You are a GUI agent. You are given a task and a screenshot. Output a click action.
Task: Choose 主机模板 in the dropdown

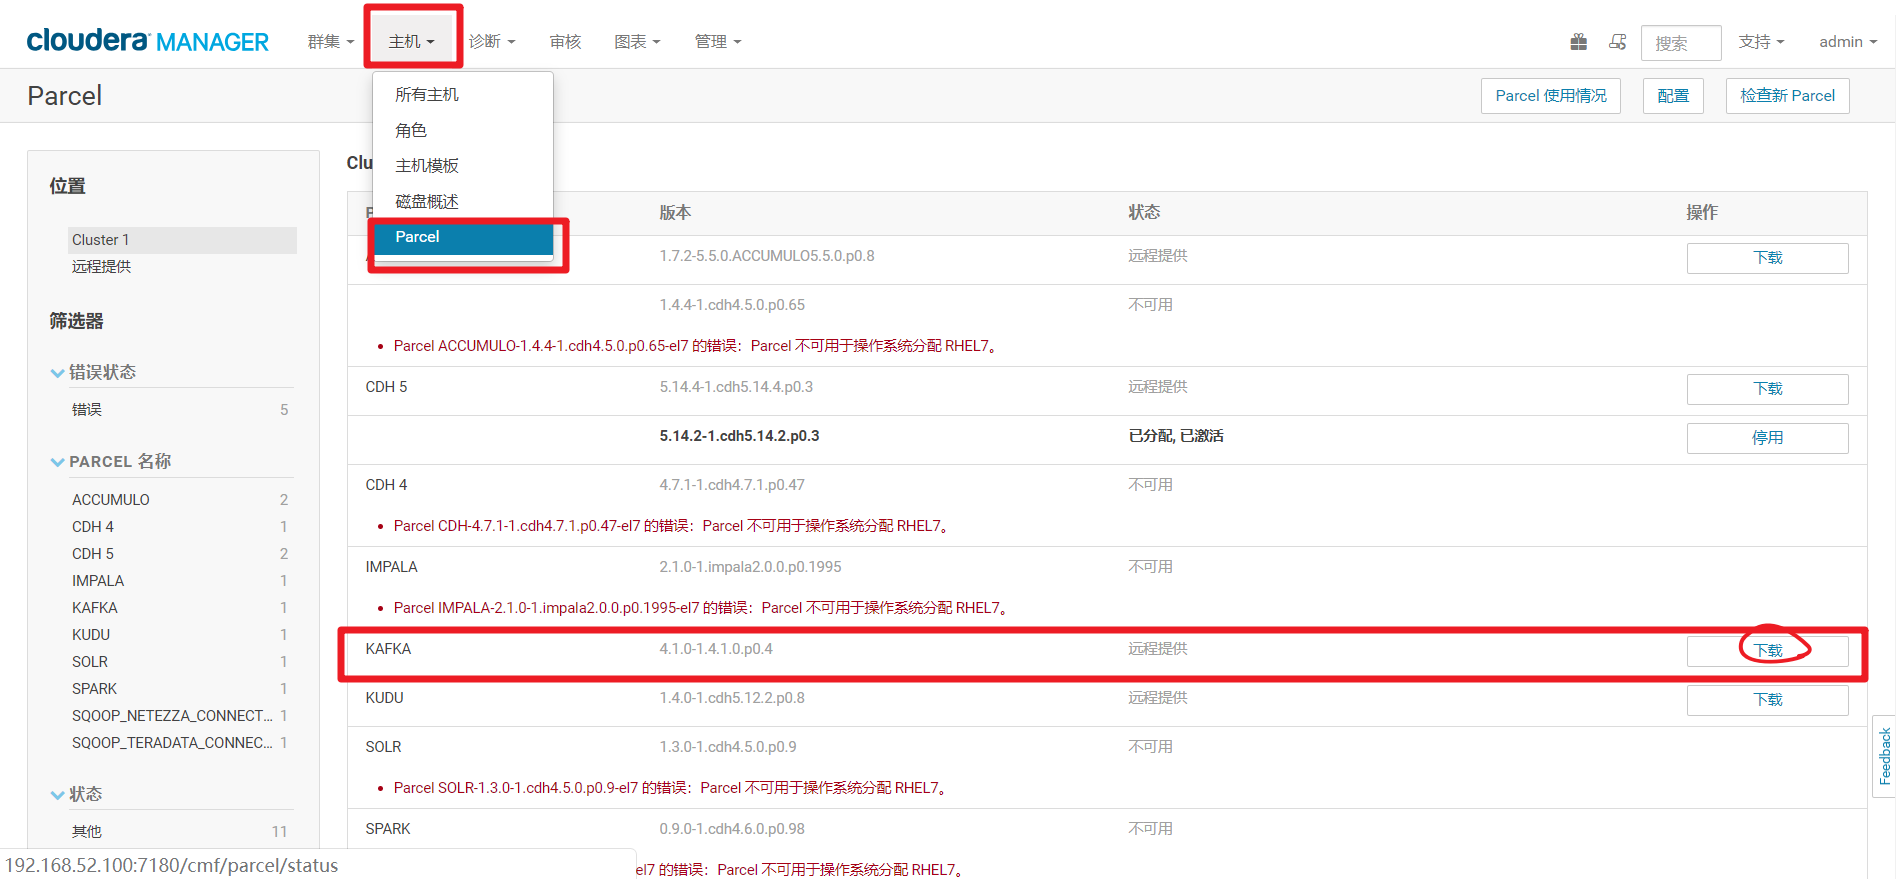point(463,165)
